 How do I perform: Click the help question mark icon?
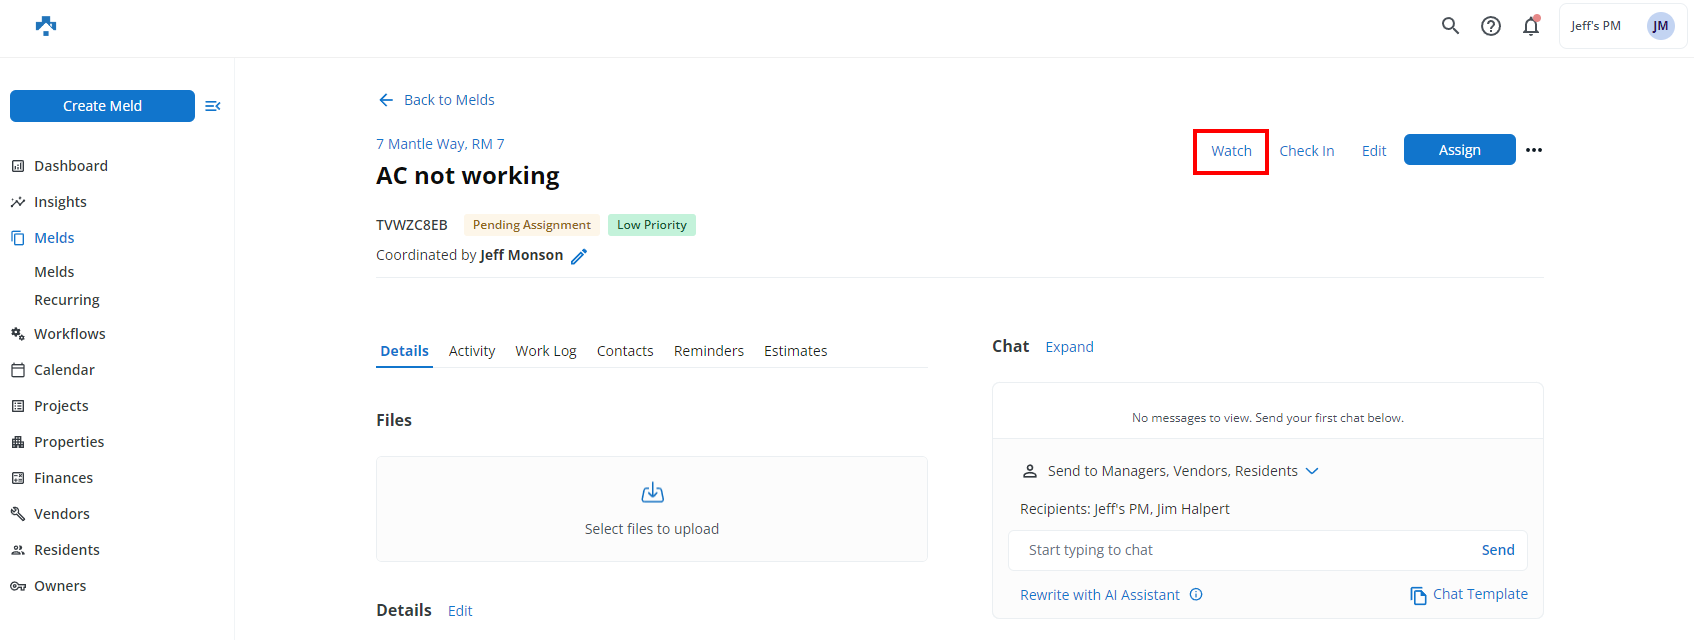[1491, 26]
